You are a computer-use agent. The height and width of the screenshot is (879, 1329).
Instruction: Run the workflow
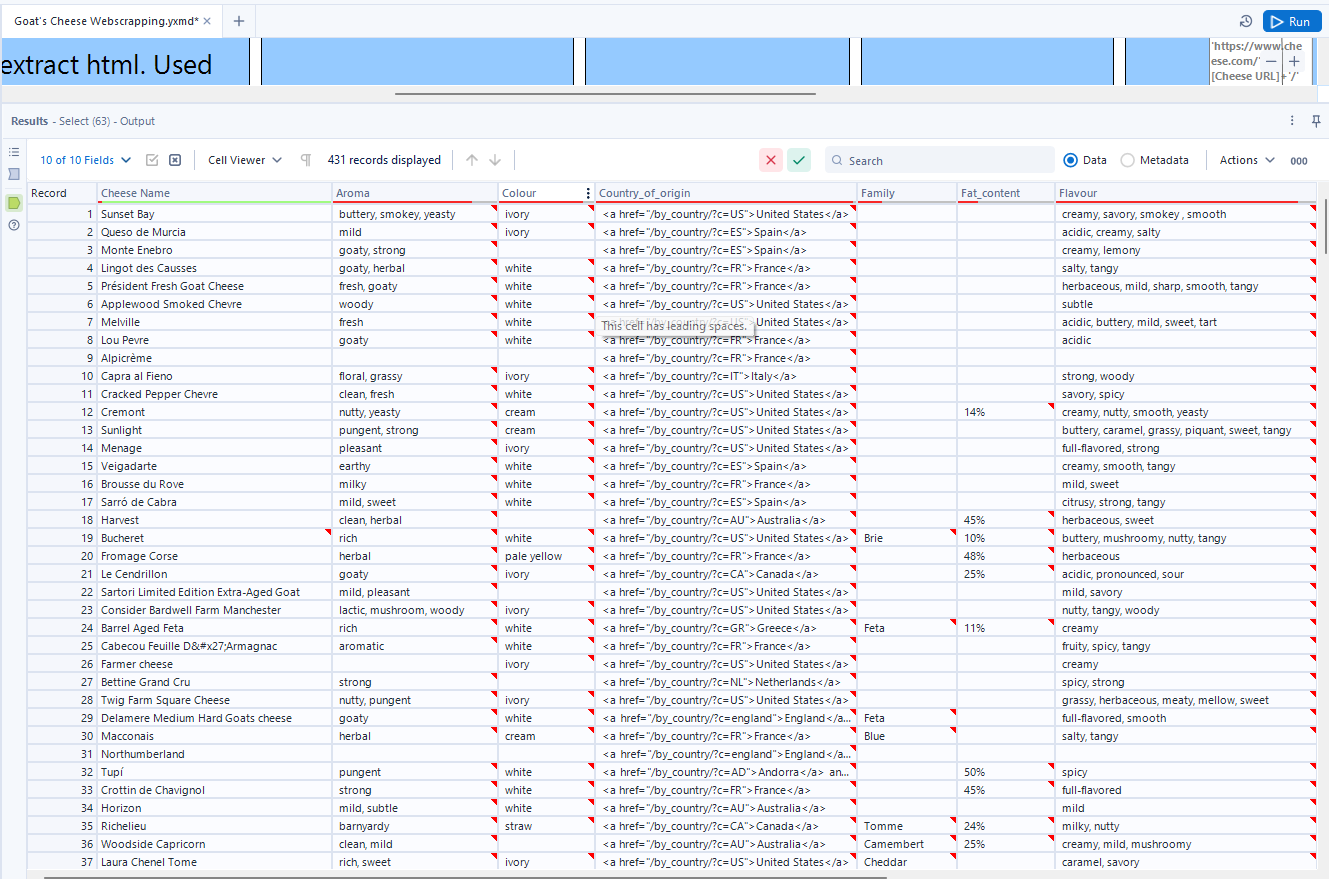(1292, 21)
